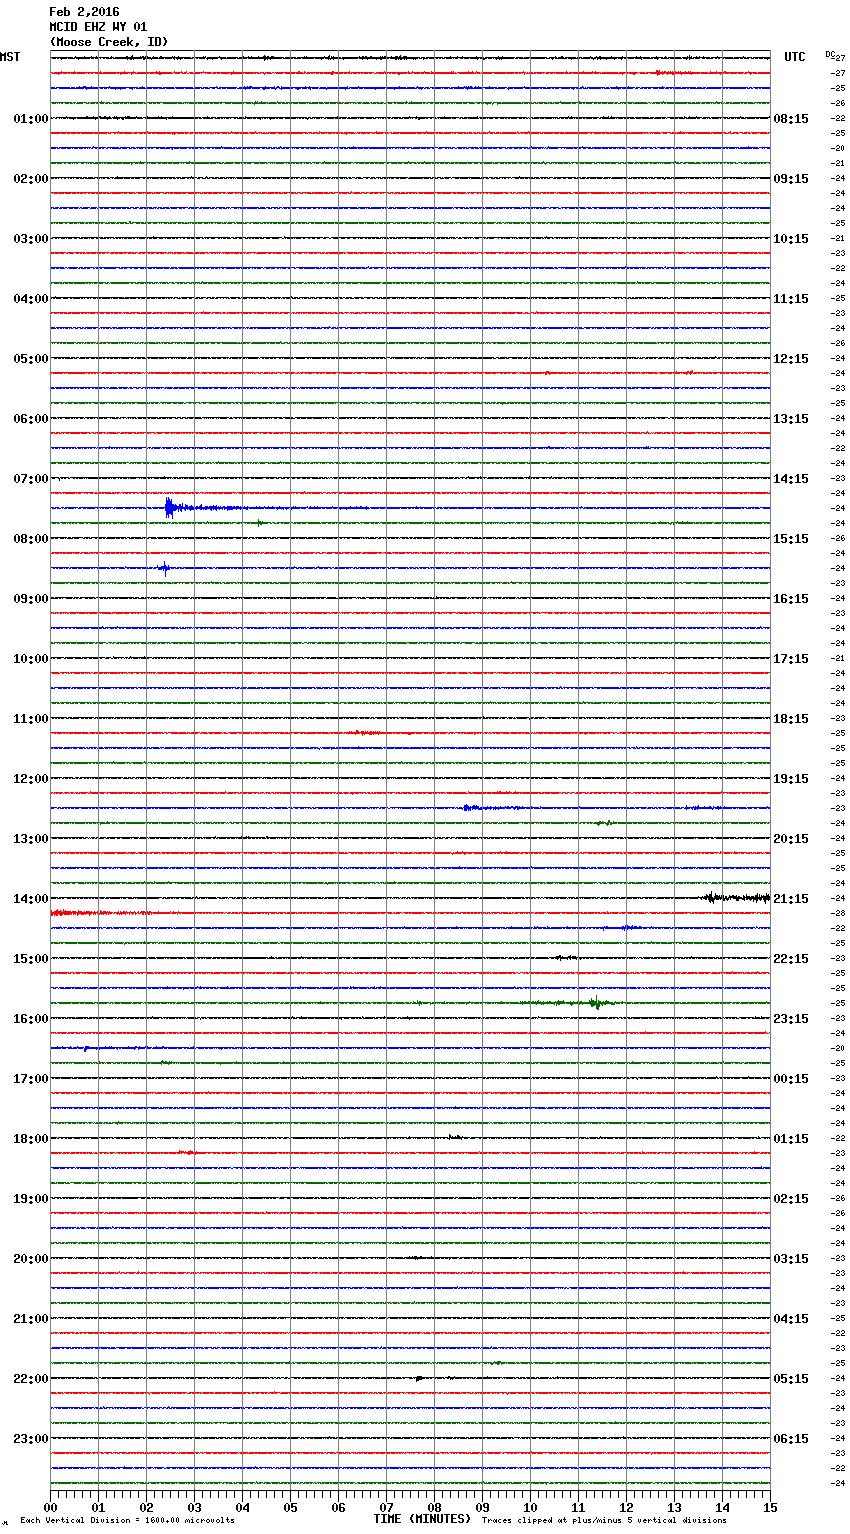The image size is (850, 1534).
Task: Click the 09:00 MST time label
Action: pyautogui.click(x=31, y=599)
